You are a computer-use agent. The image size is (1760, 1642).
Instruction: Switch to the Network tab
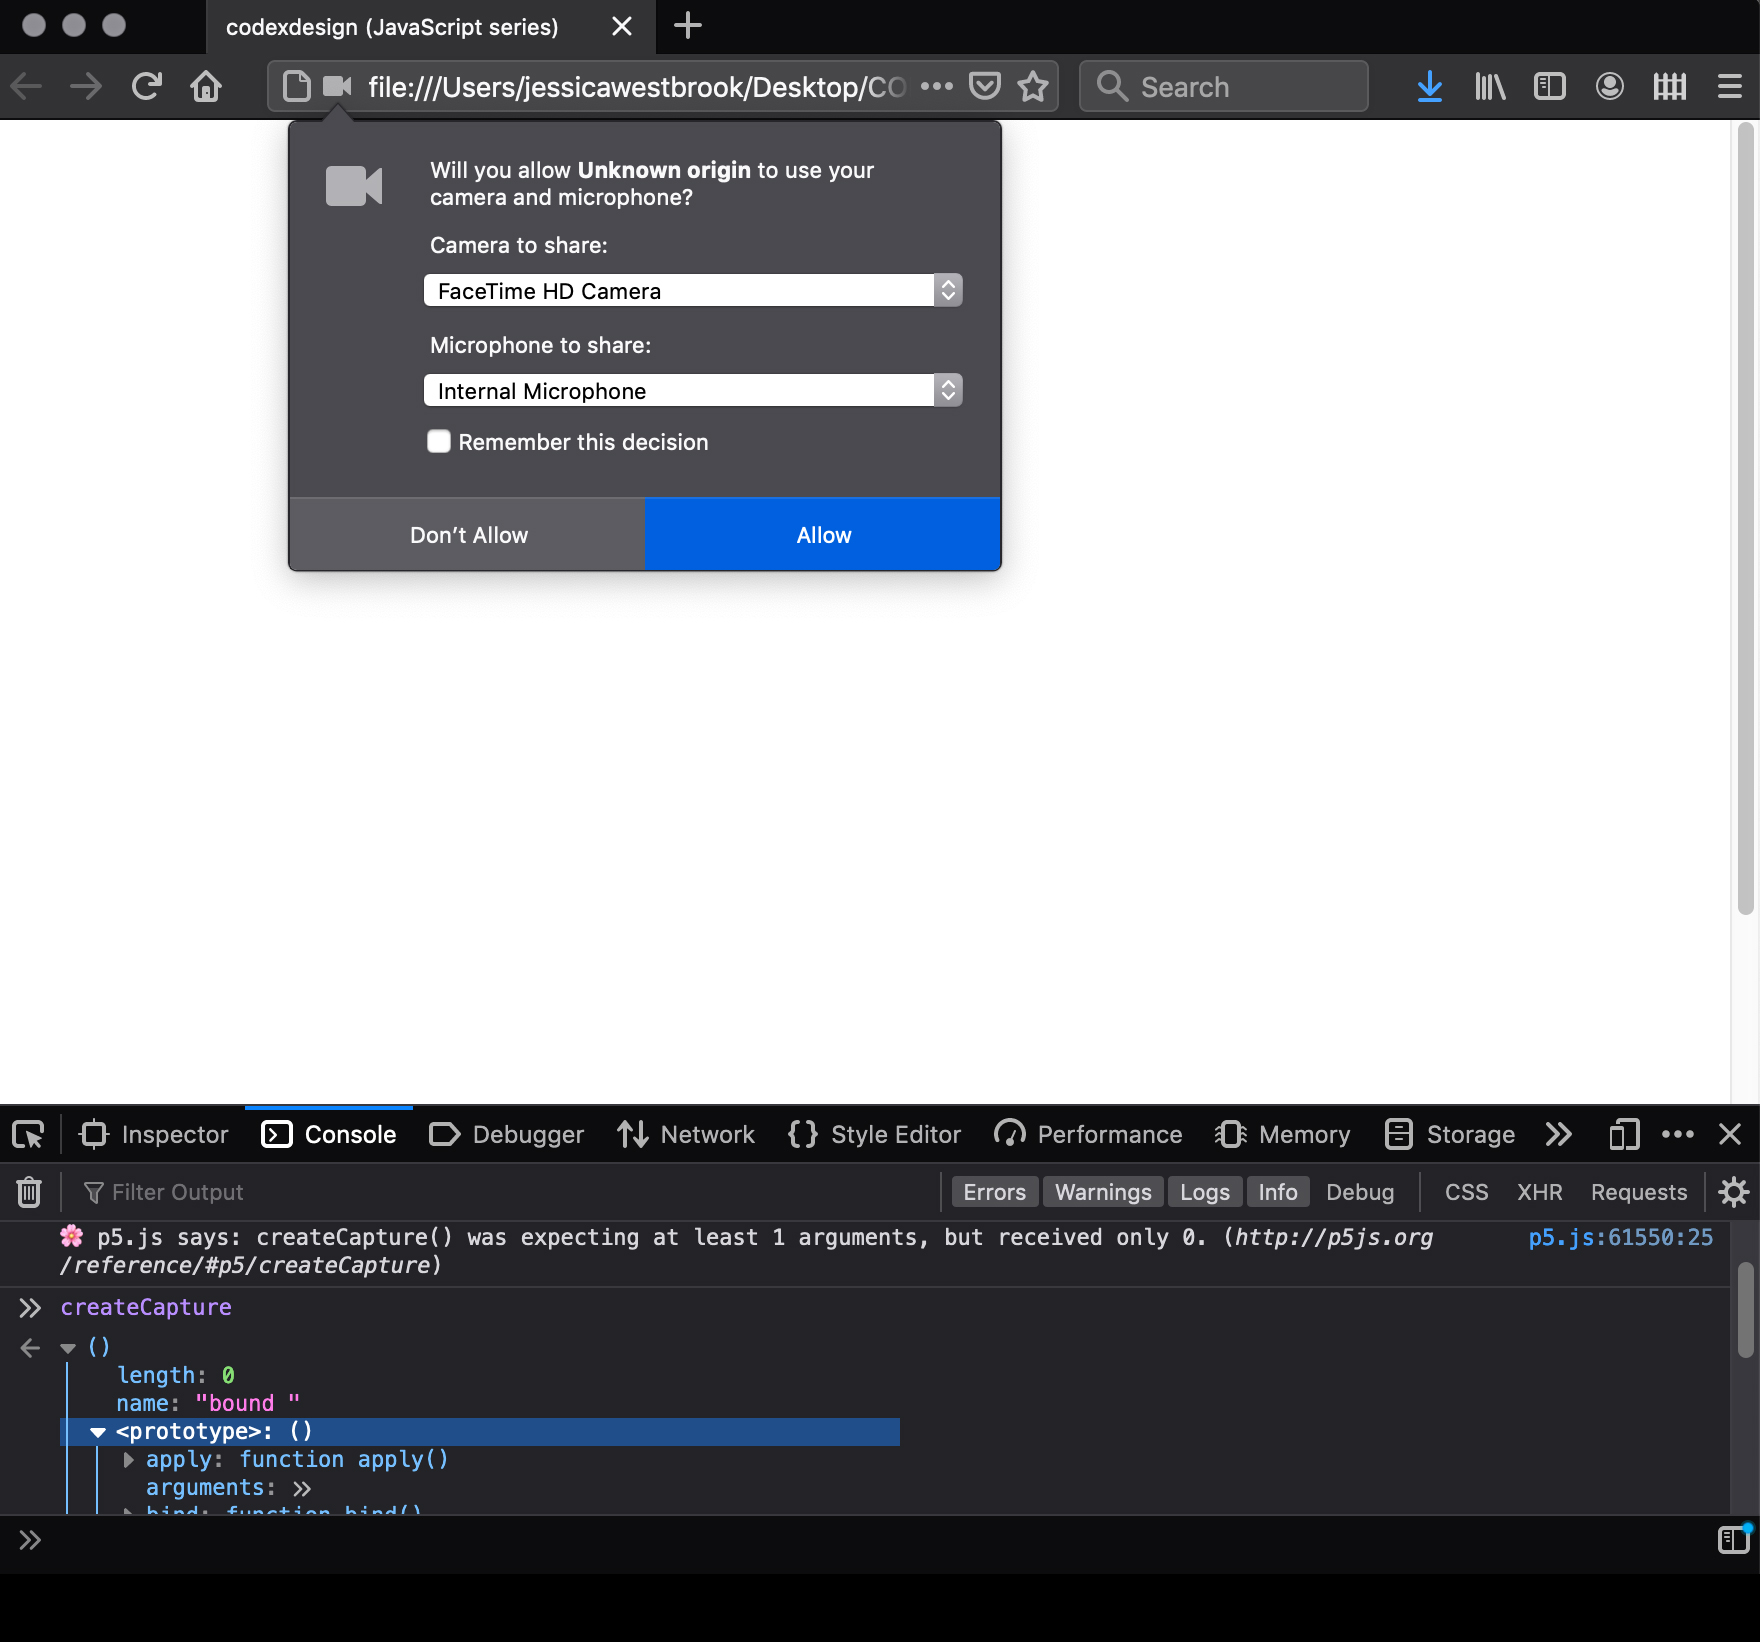tap(687, 1134)
